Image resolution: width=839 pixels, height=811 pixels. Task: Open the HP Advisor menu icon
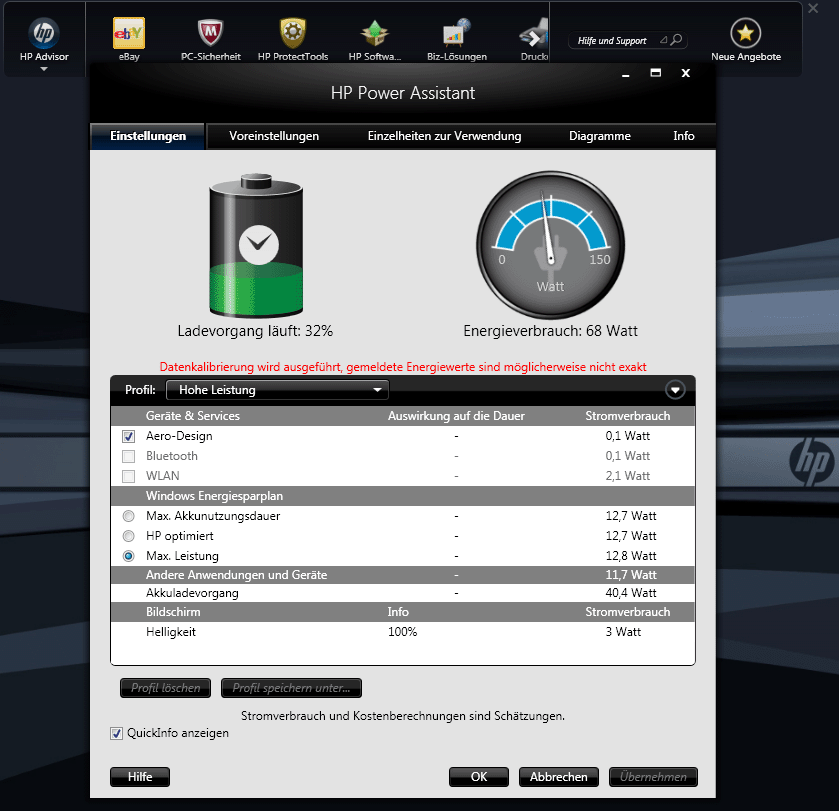pos(44,33)
